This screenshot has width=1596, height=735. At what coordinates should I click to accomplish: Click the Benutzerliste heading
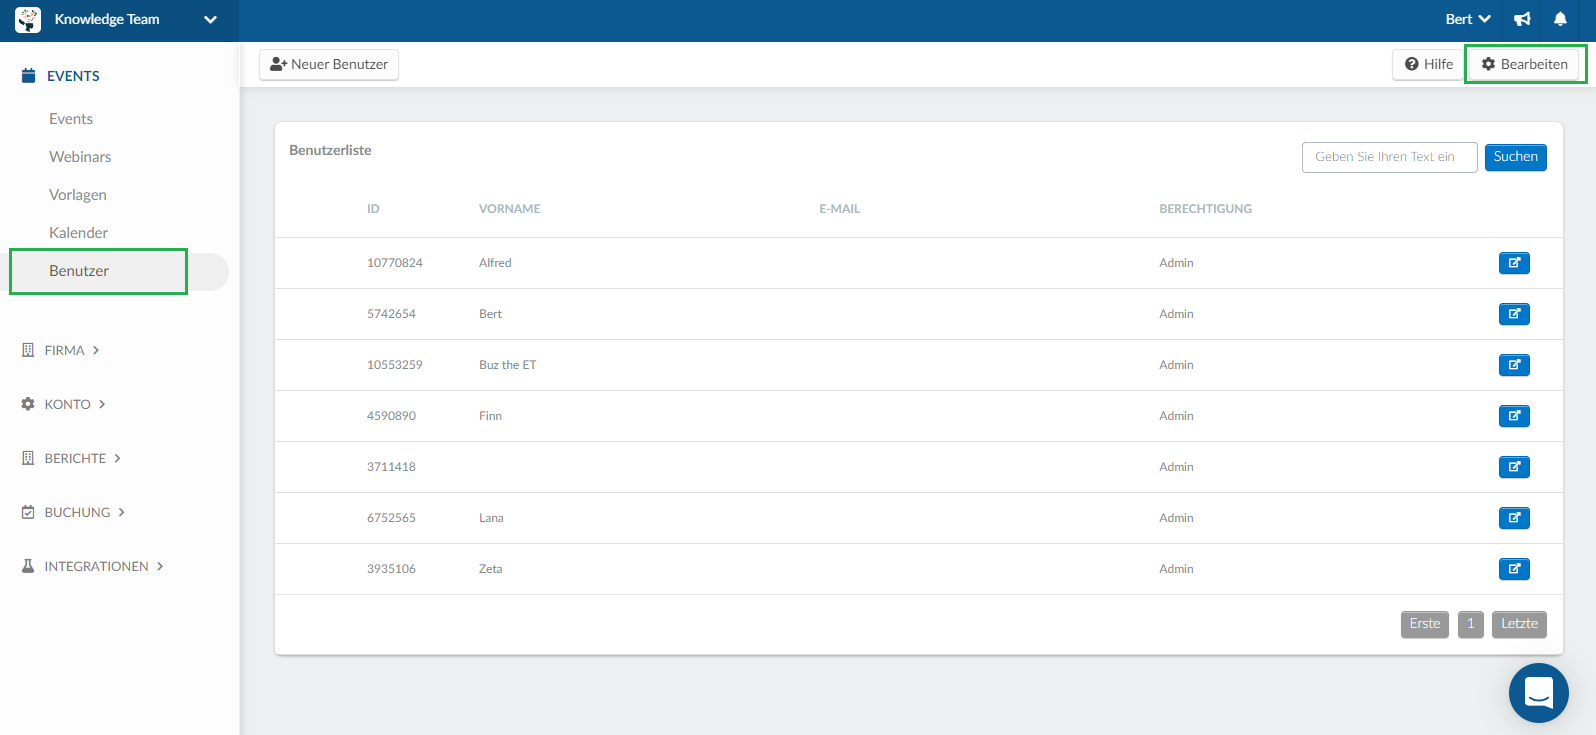330,150
